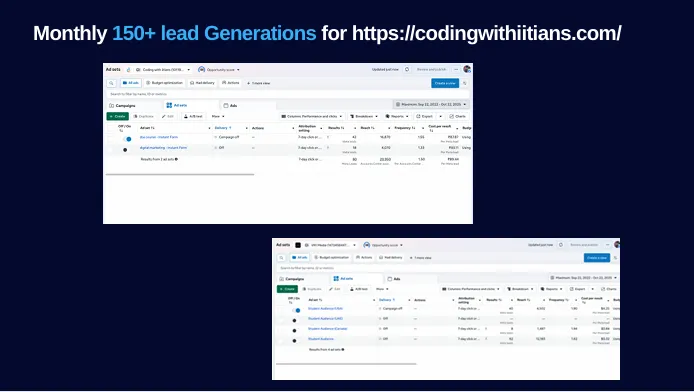Click the black account logo square in the VM Media header
This screenshot has height=392, width=694.
click(298, 245)
